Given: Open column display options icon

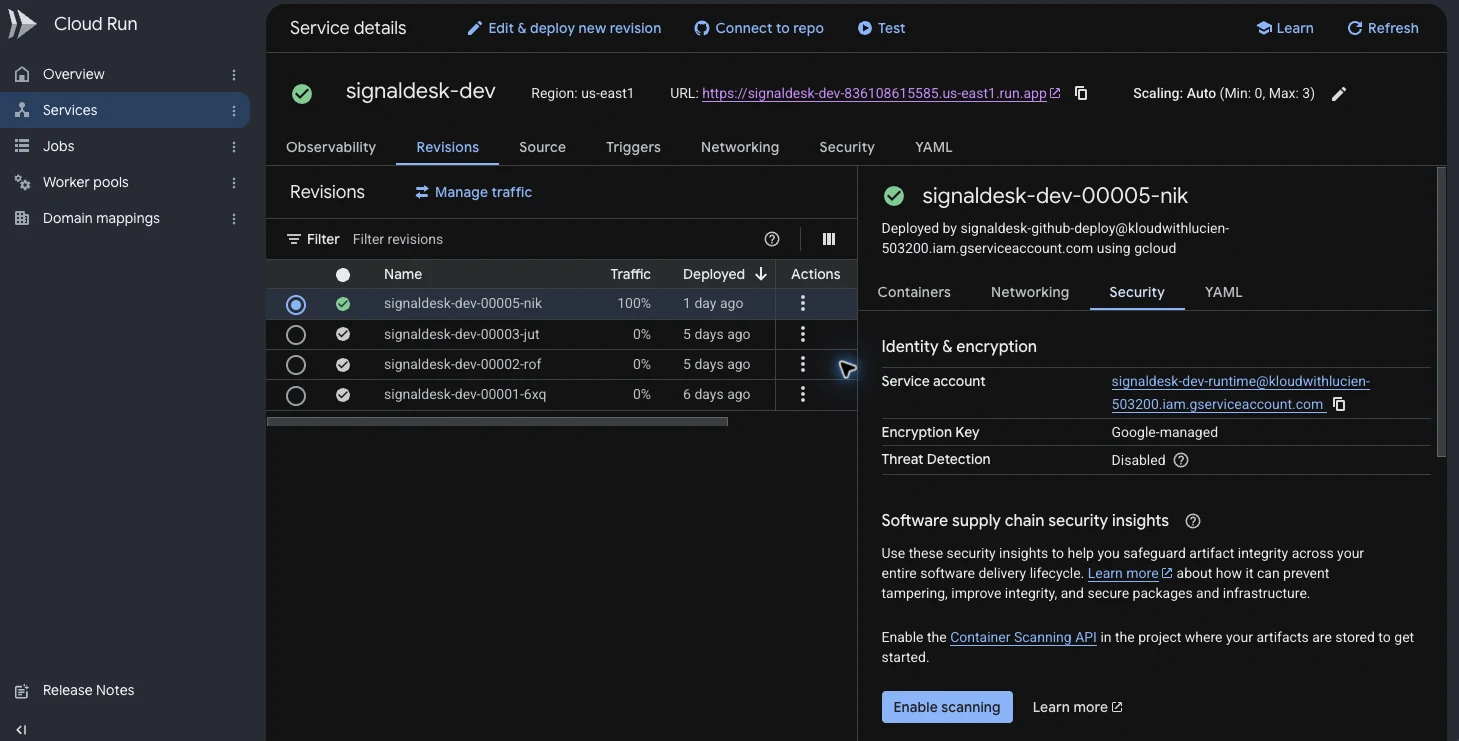Looking at the screenshot, I should (x=829, y=239).
